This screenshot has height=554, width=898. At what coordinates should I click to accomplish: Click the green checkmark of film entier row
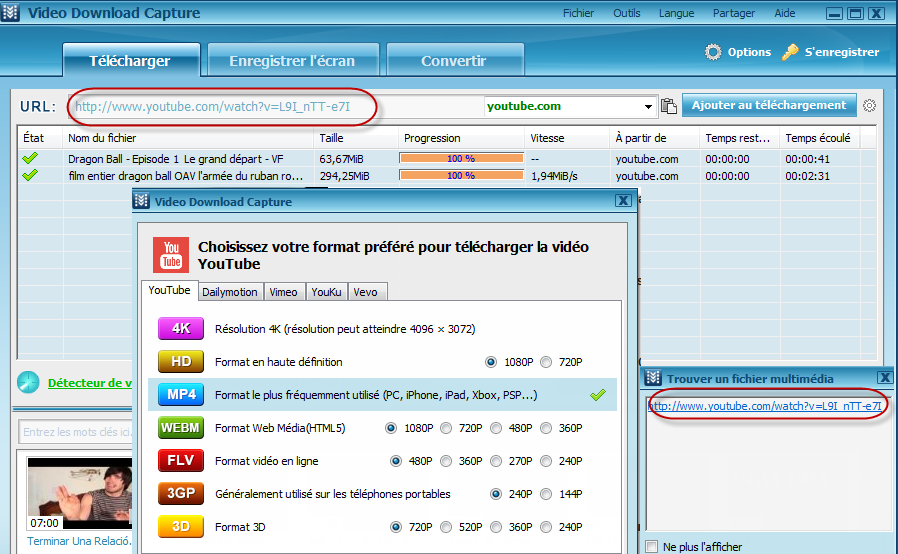[x=30, y=175]
